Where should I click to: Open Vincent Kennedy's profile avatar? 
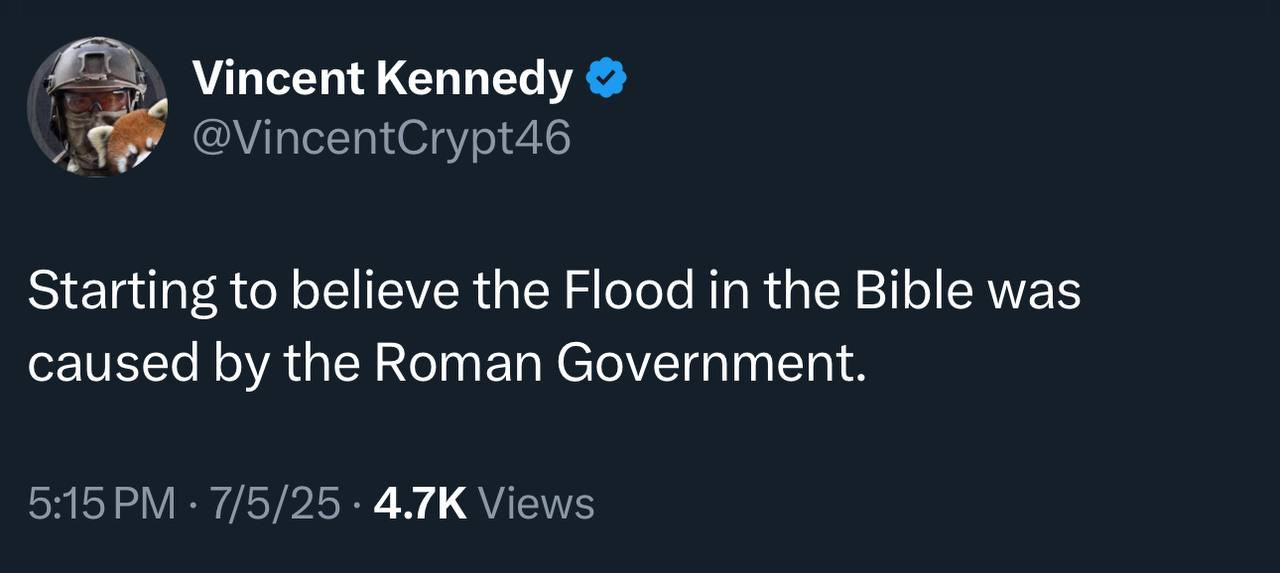point(97,107)
